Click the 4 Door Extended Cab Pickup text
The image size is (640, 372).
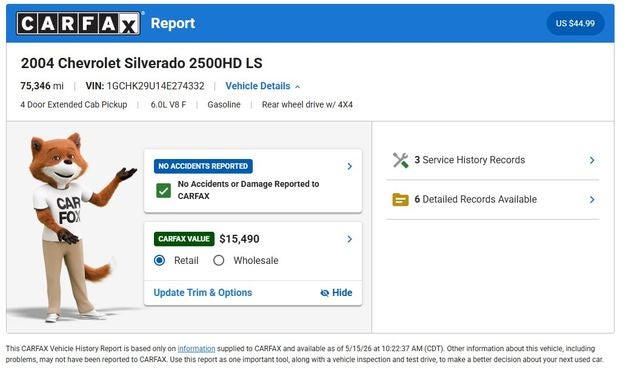pos(74,105)
